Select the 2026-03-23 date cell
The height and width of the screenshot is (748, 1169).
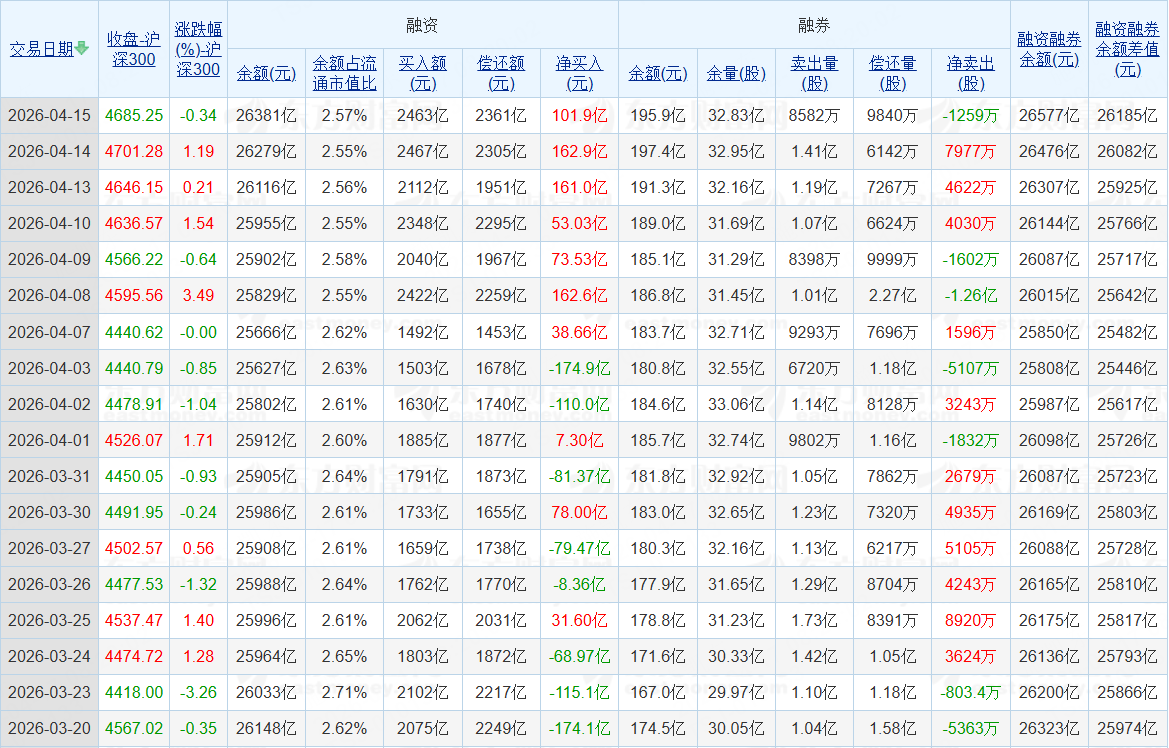click(x=49, y=692)
